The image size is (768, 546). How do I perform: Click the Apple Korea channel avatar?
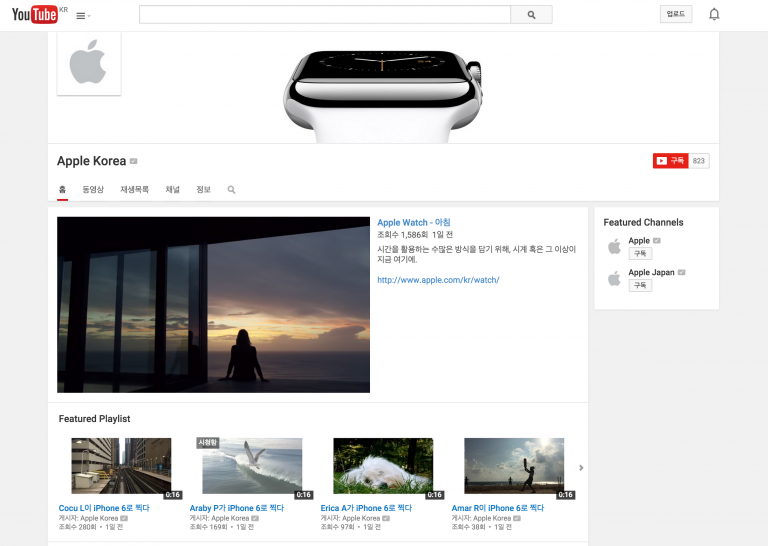(89, 64)
